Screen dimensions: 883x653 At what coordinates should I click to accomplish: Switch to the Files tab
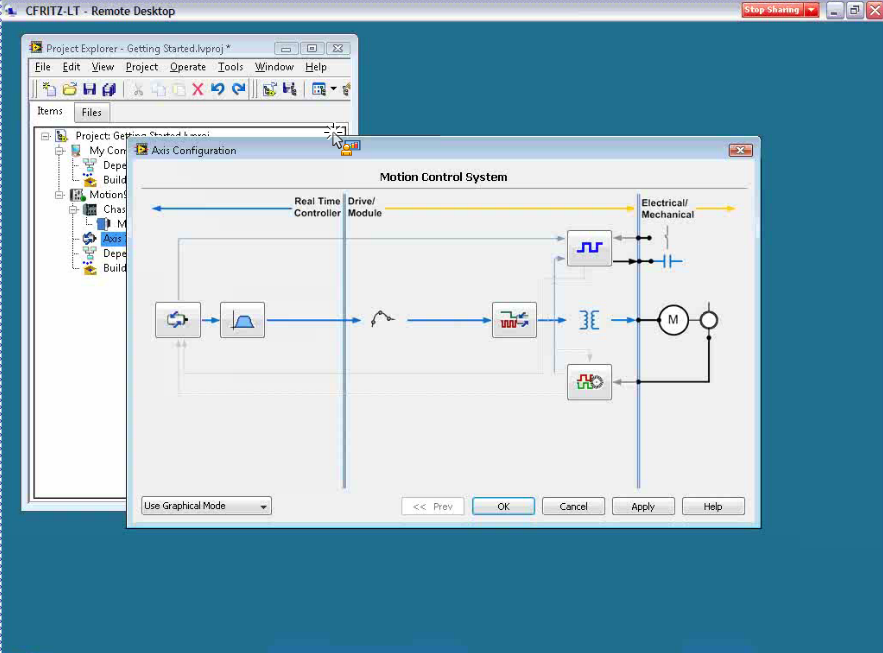coord(92,113)
